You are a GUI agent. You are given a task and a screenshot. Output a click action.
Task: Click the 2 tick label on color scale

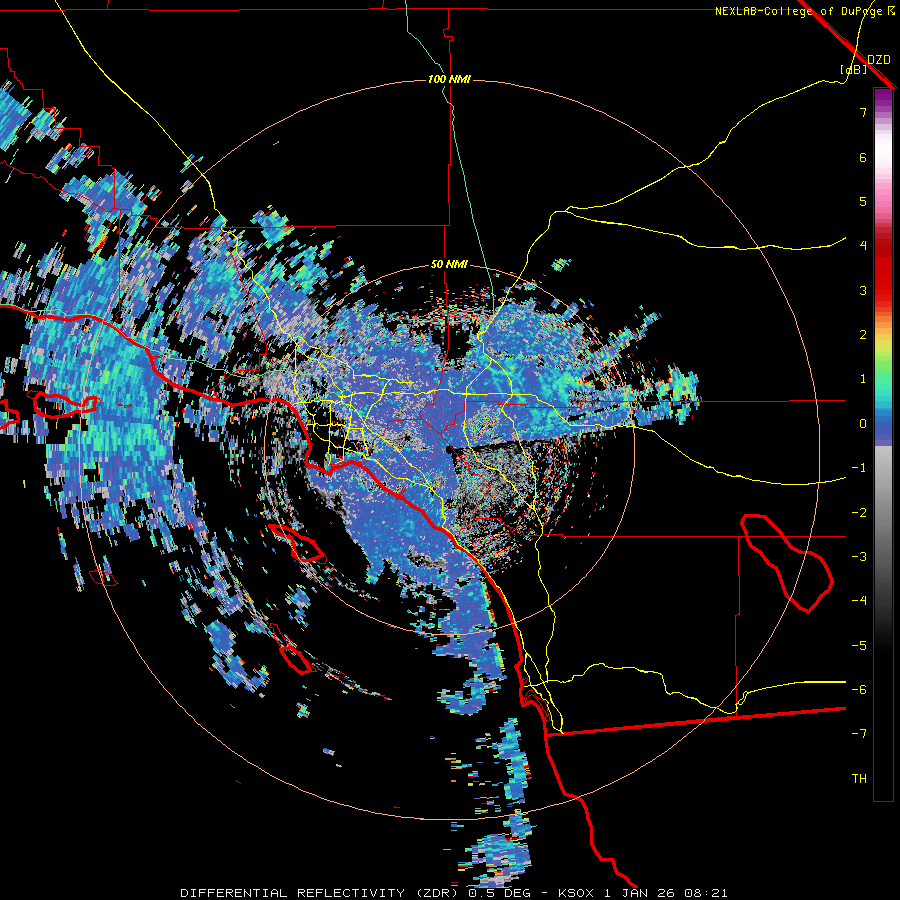[863, 335]
